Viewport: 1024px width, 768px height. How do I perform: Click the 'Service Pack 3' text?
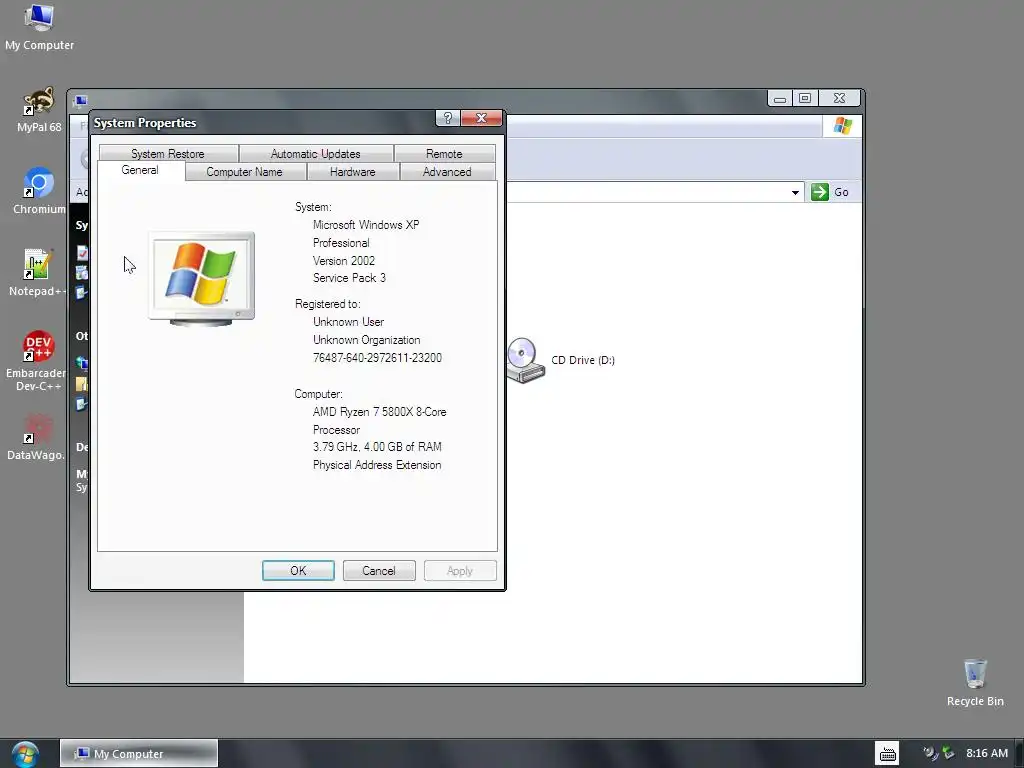pos(349,278)
